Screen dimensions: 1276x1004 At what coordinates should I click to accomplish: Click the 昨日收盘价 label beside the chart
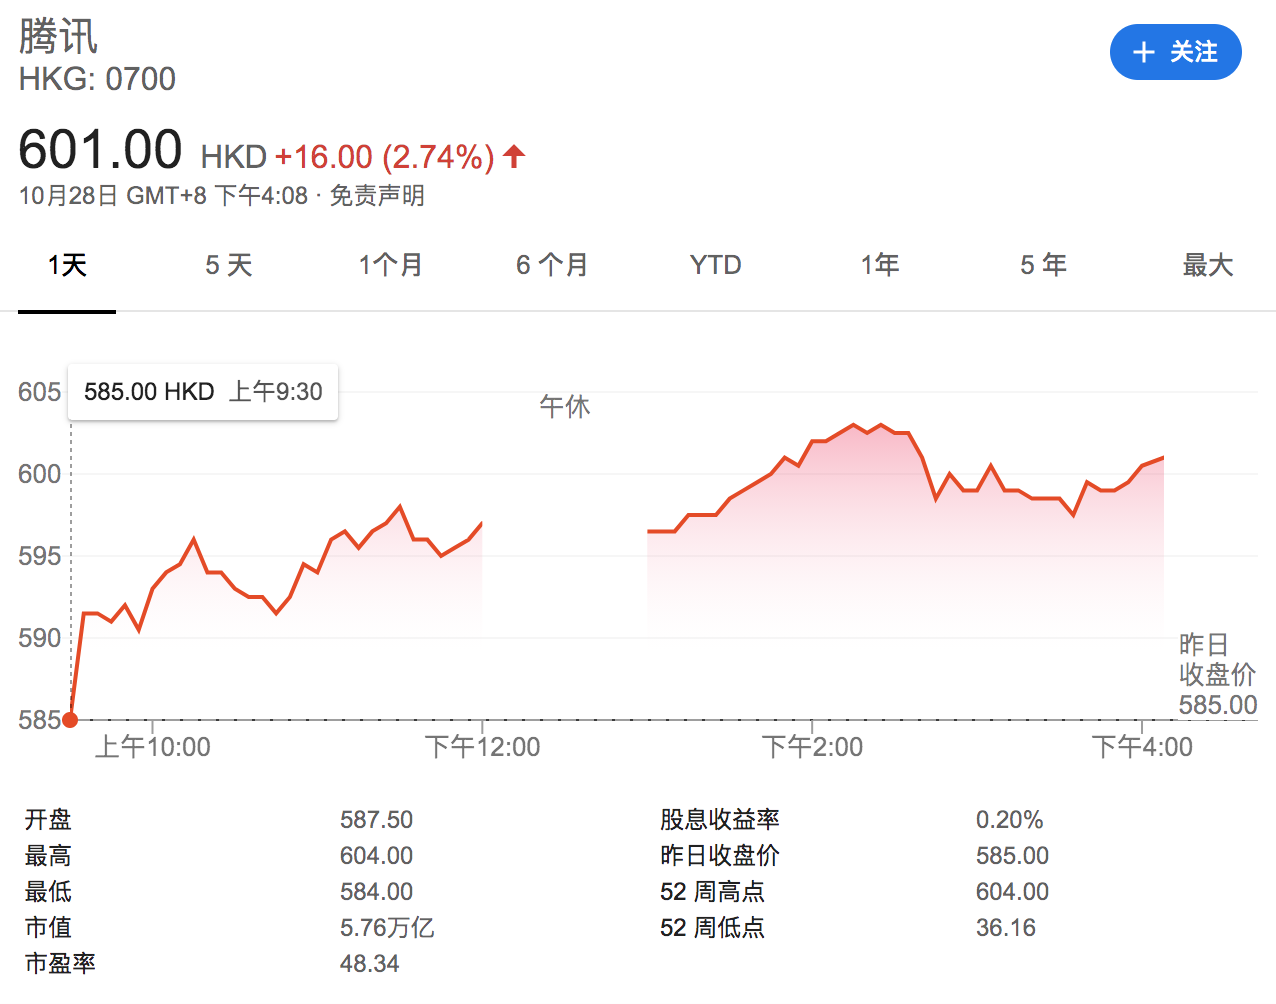click(1216, 660)
